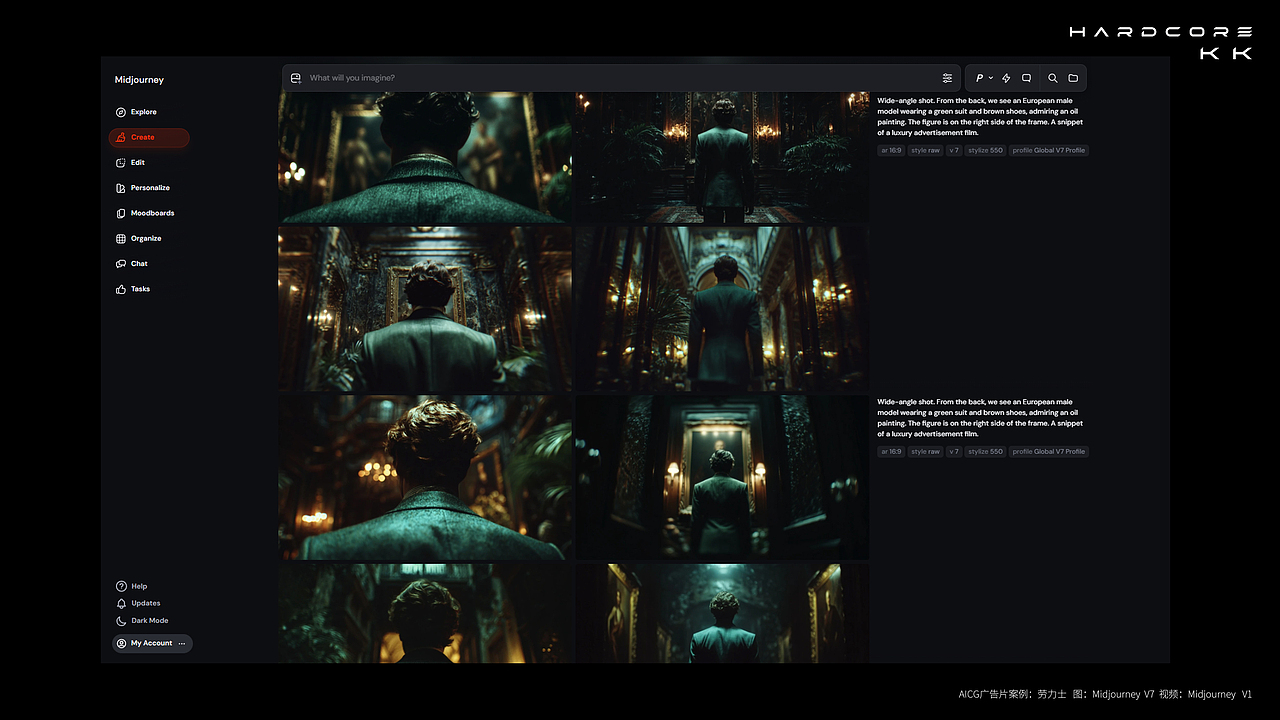Open the Moodboards icon in the sidebar

point(121,213)
